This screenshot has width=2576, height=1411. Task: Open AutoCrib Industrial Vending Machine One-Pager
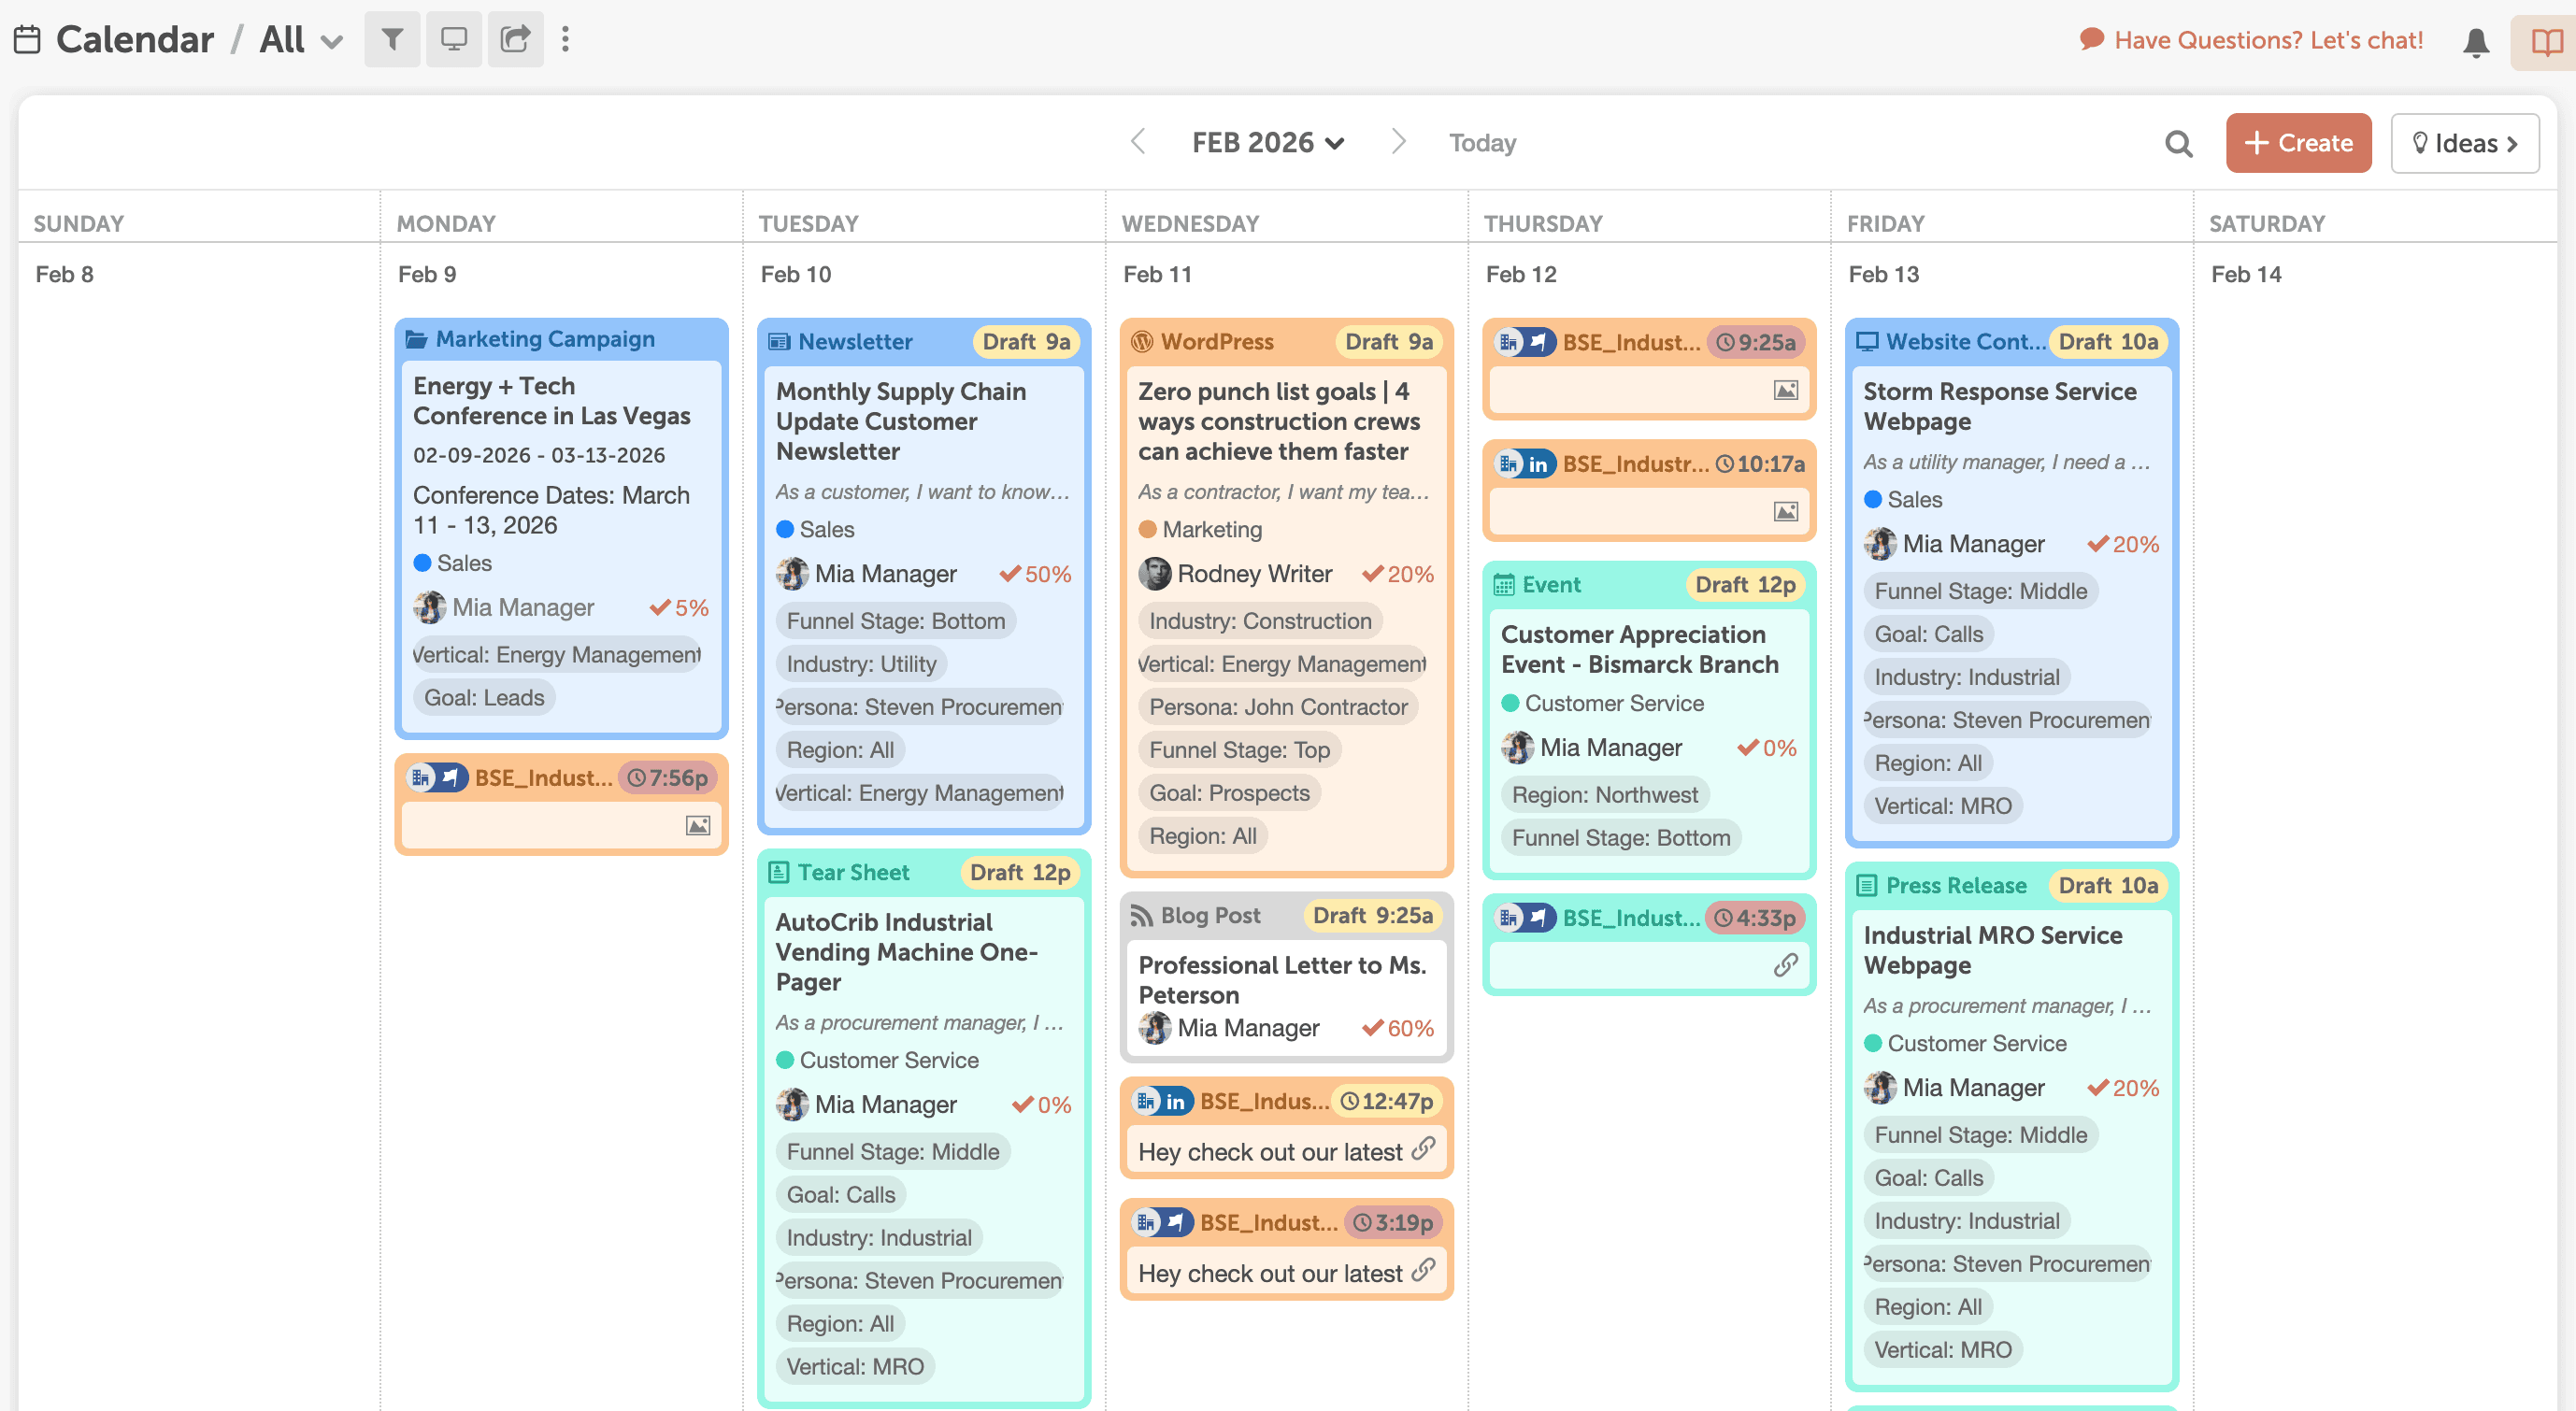click(x=906, y=952)
